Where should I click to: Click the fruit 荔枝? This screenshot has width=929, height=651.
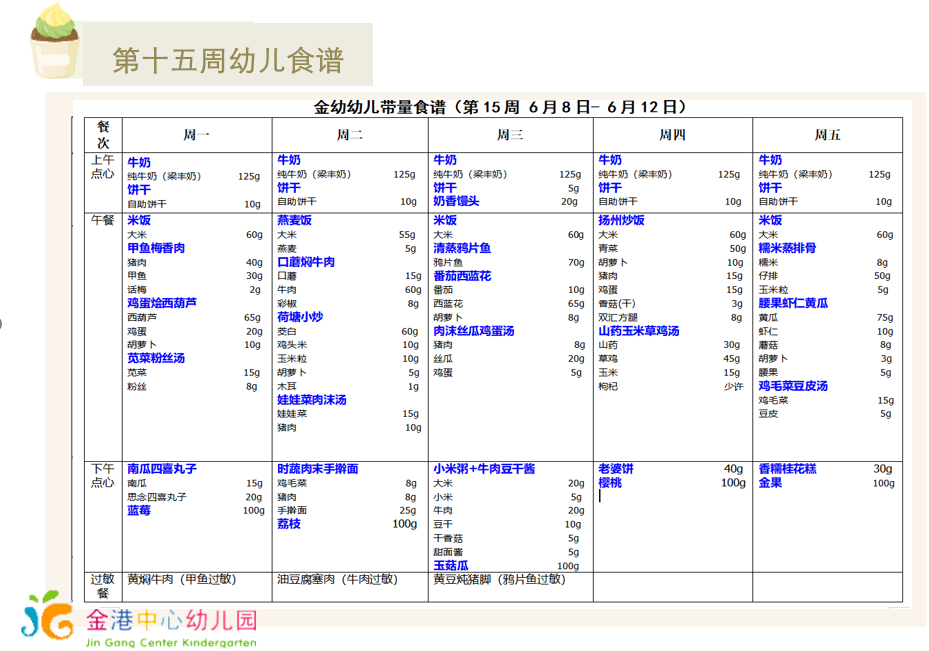coord(289,524)
